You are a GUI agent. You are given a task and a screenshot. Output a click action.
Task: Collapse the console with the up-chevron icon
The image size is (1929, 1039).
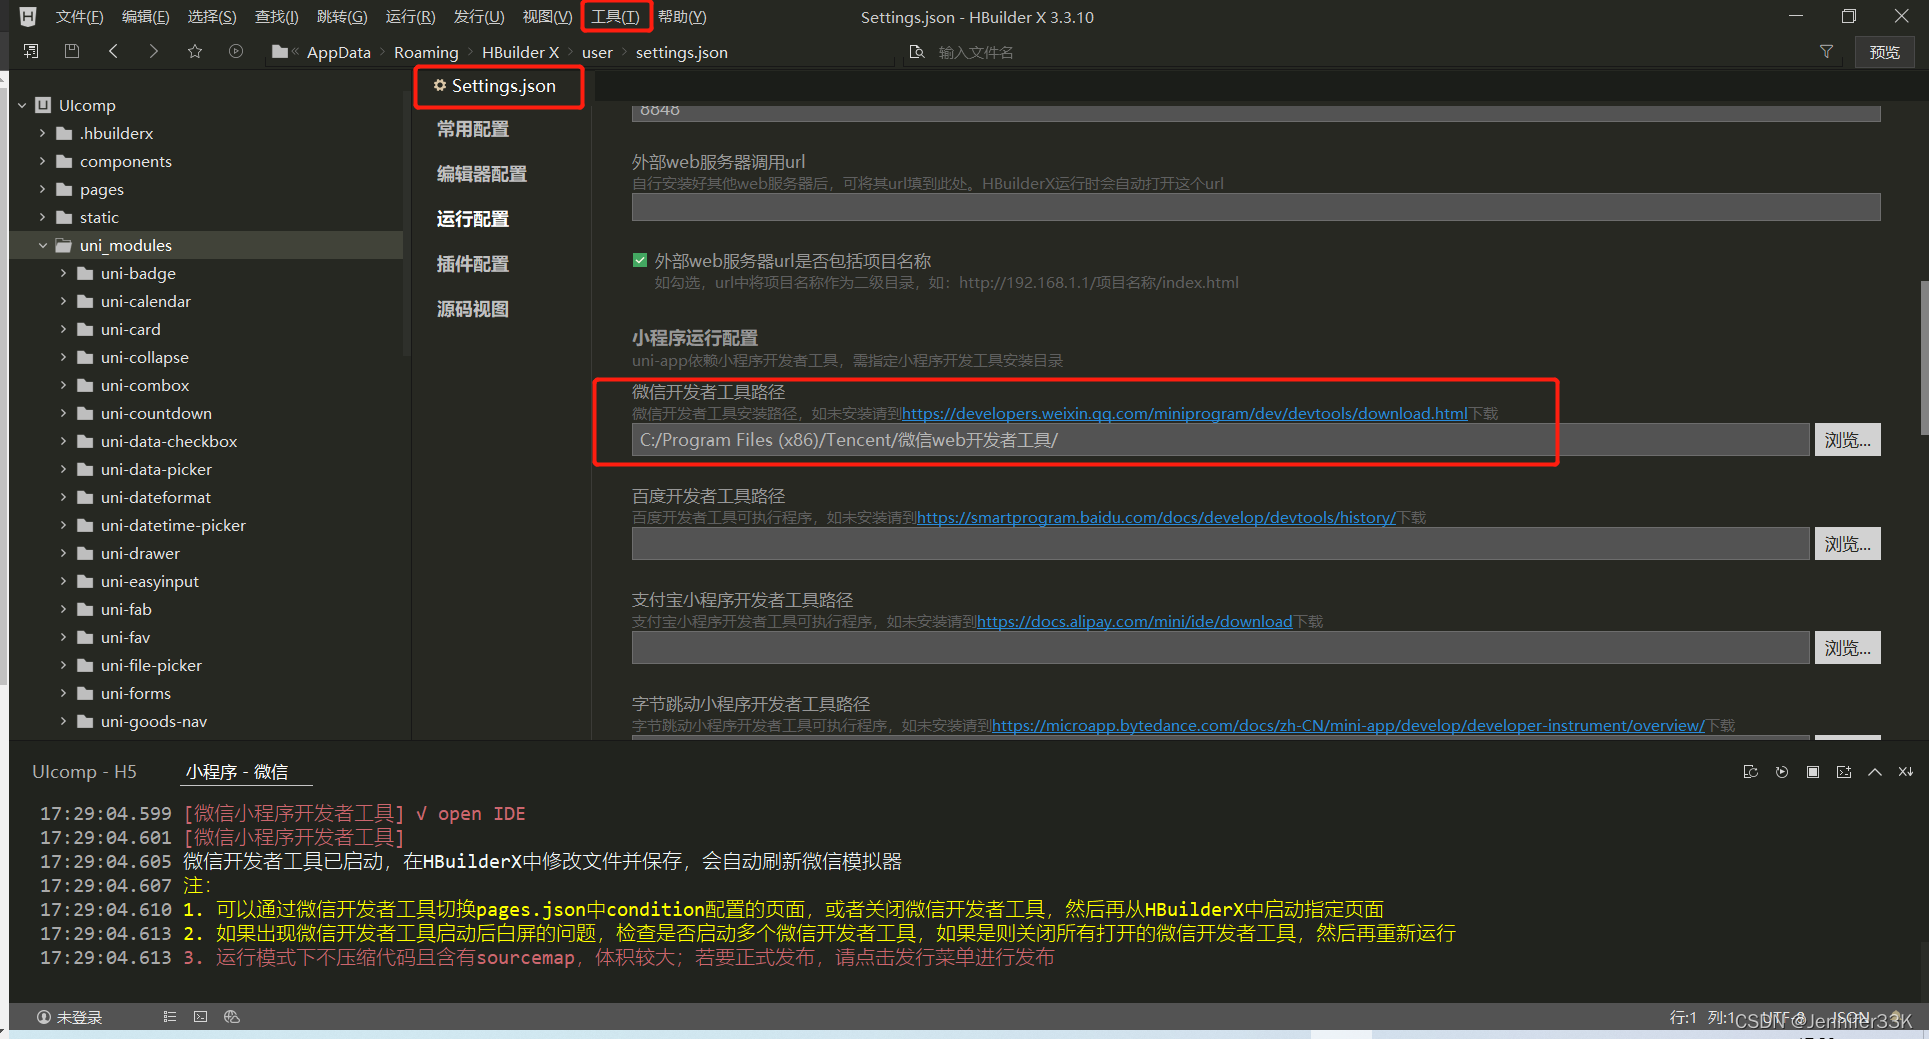1875,772
